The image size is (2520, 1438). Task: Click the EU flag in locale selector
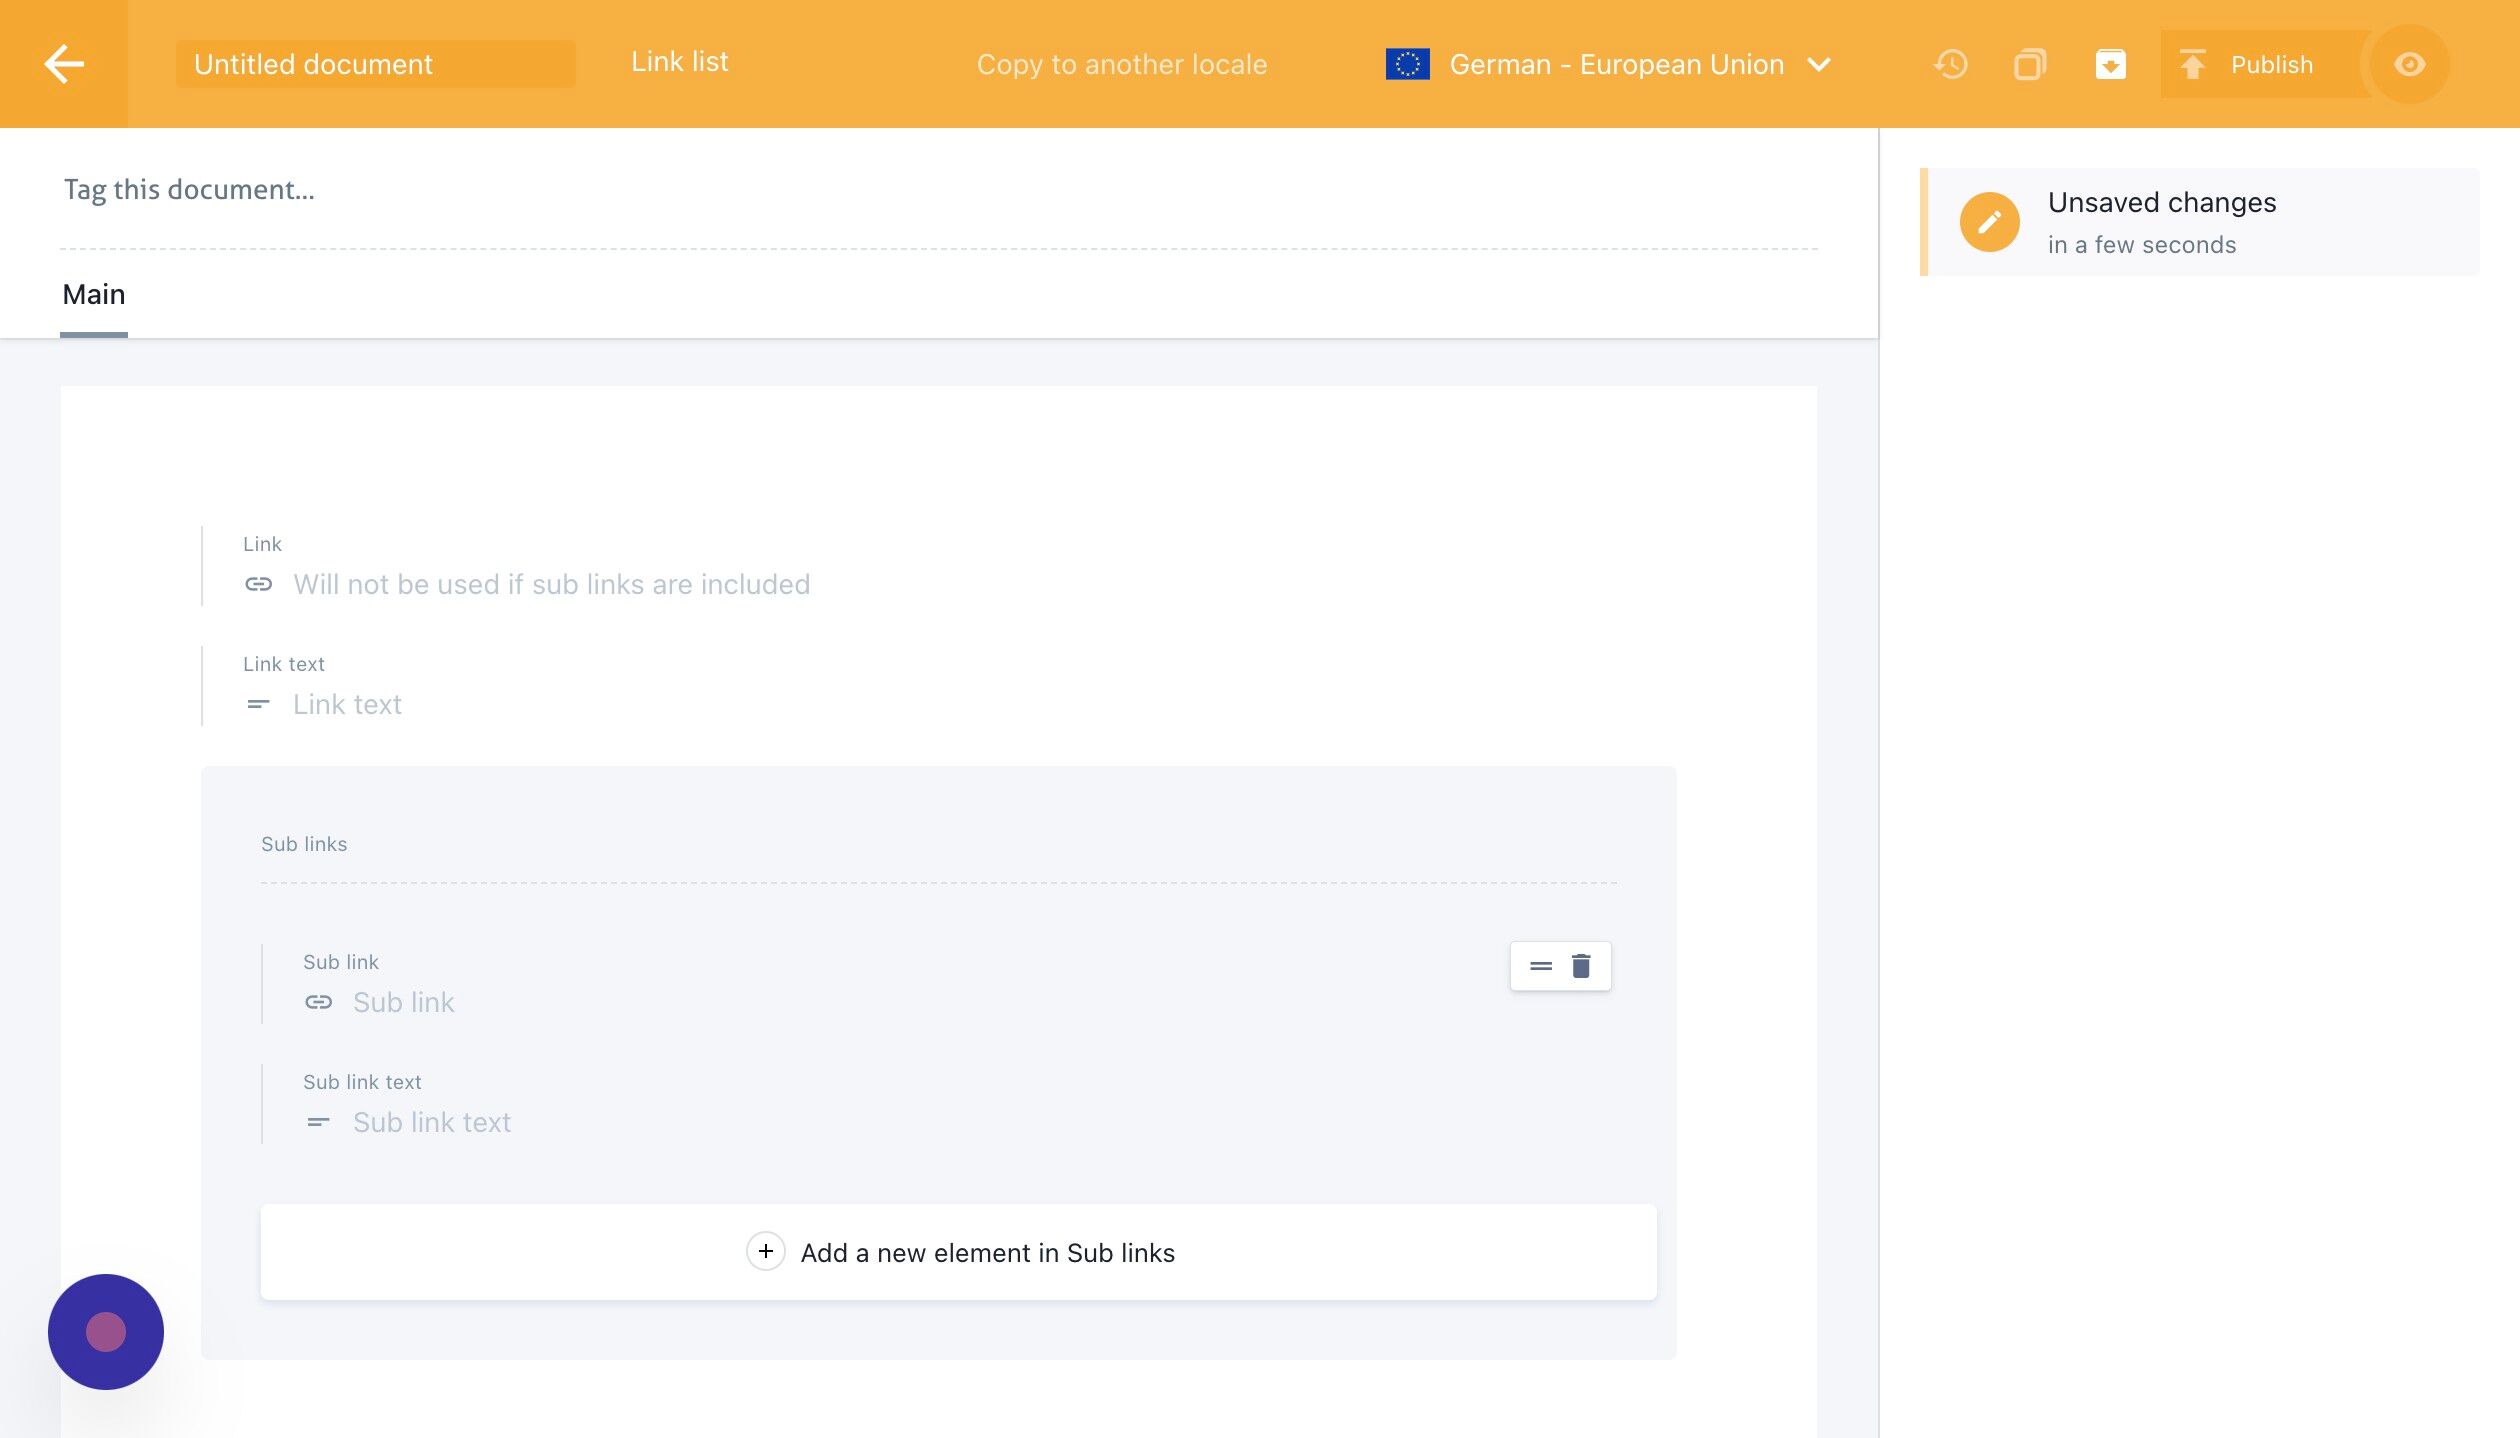[1407, 64]
